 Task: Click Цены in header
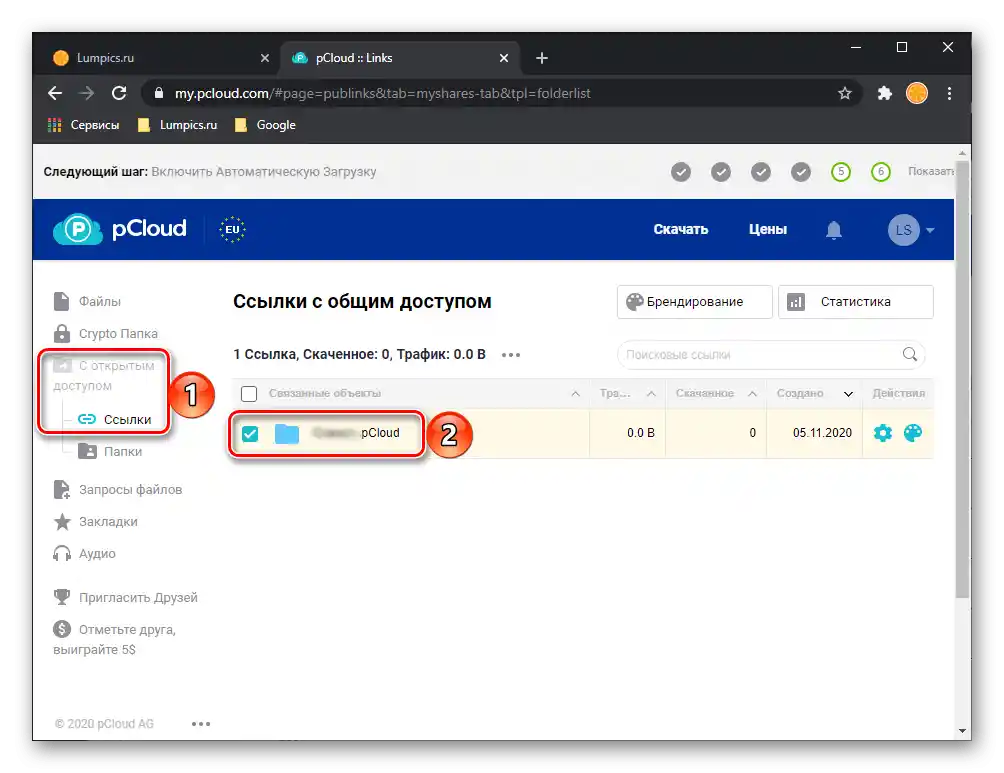(x=768, y=229)
